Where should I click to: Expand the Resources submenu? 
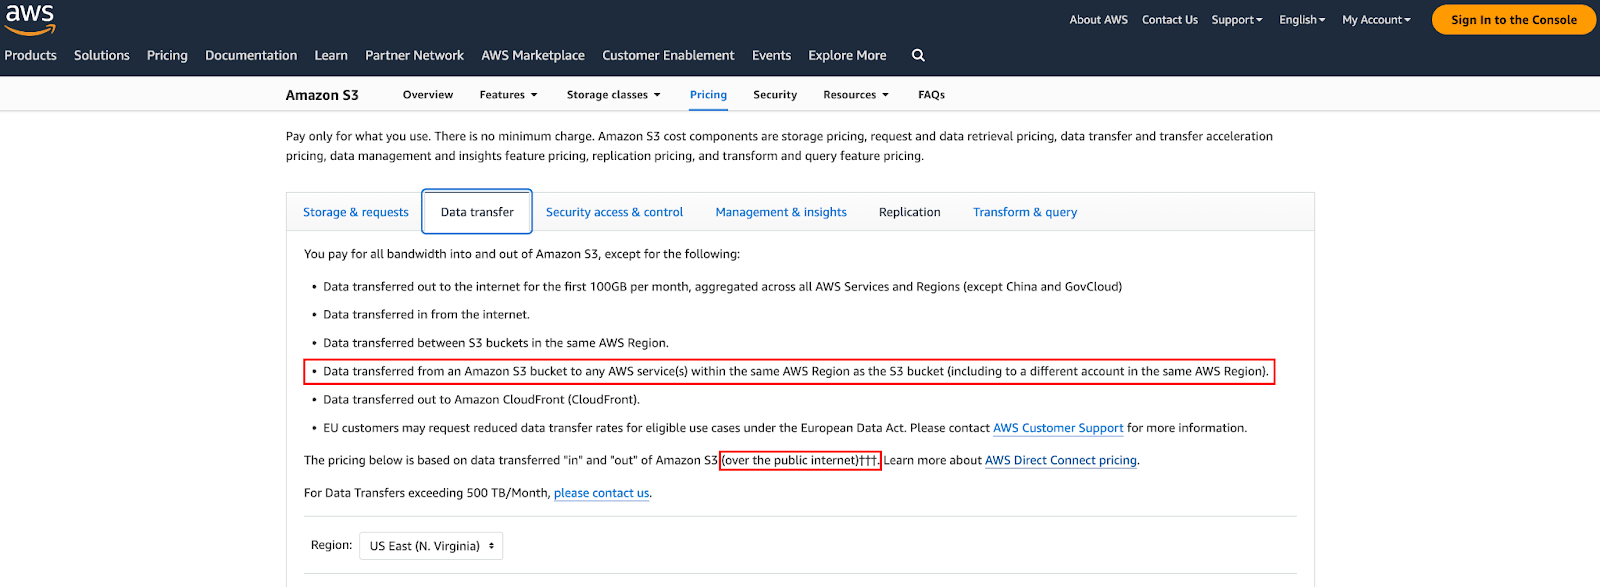(856, 95)
